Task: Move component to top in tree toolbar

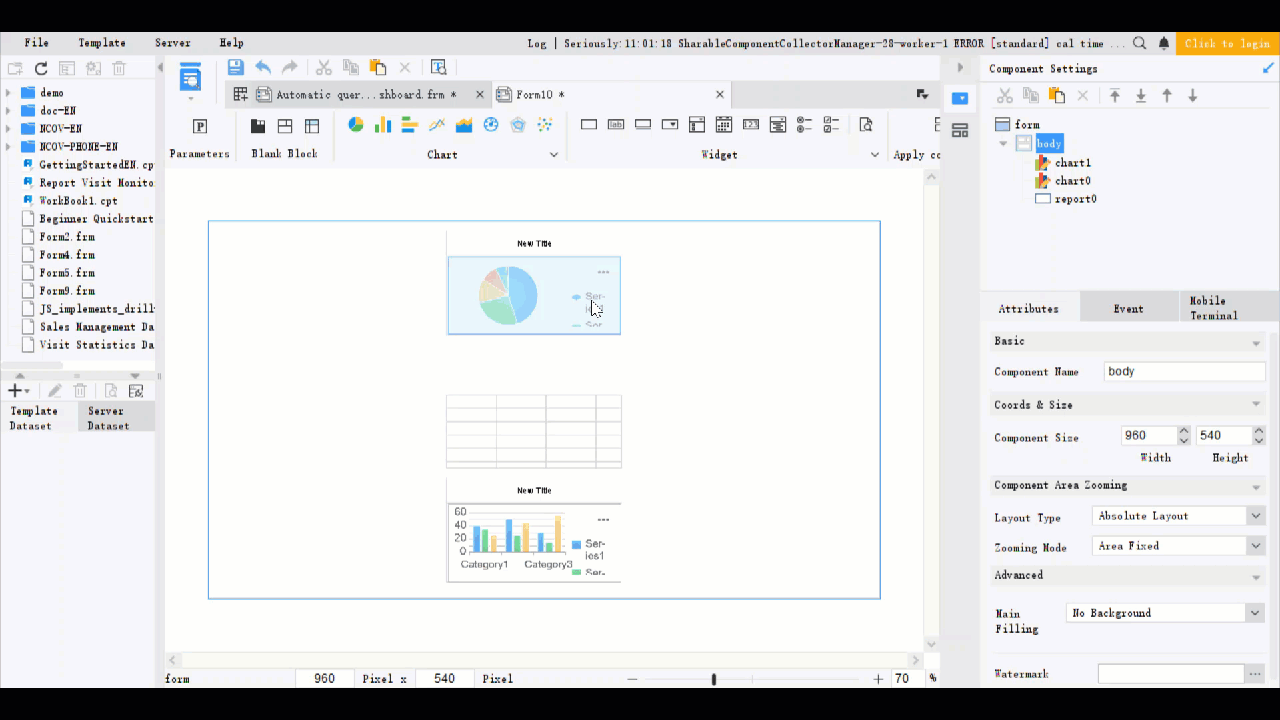Action: click(1115, 96)
